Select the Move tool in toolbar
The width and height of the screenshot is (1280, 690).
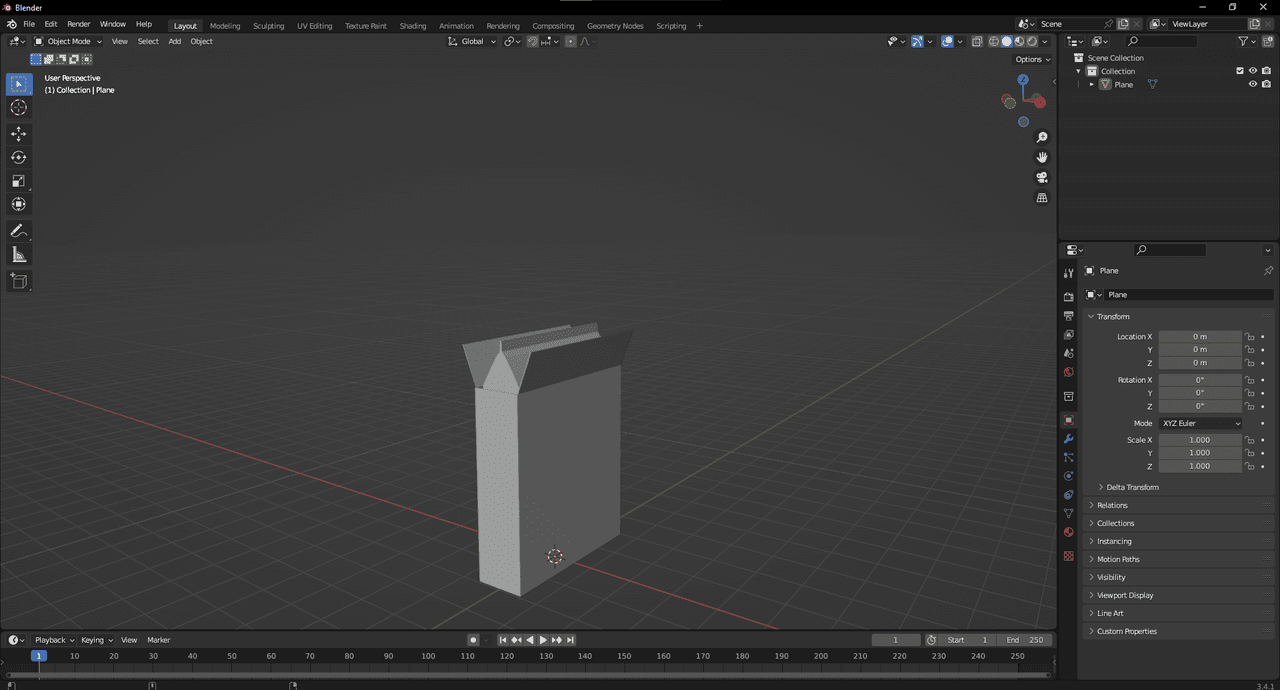19,134
